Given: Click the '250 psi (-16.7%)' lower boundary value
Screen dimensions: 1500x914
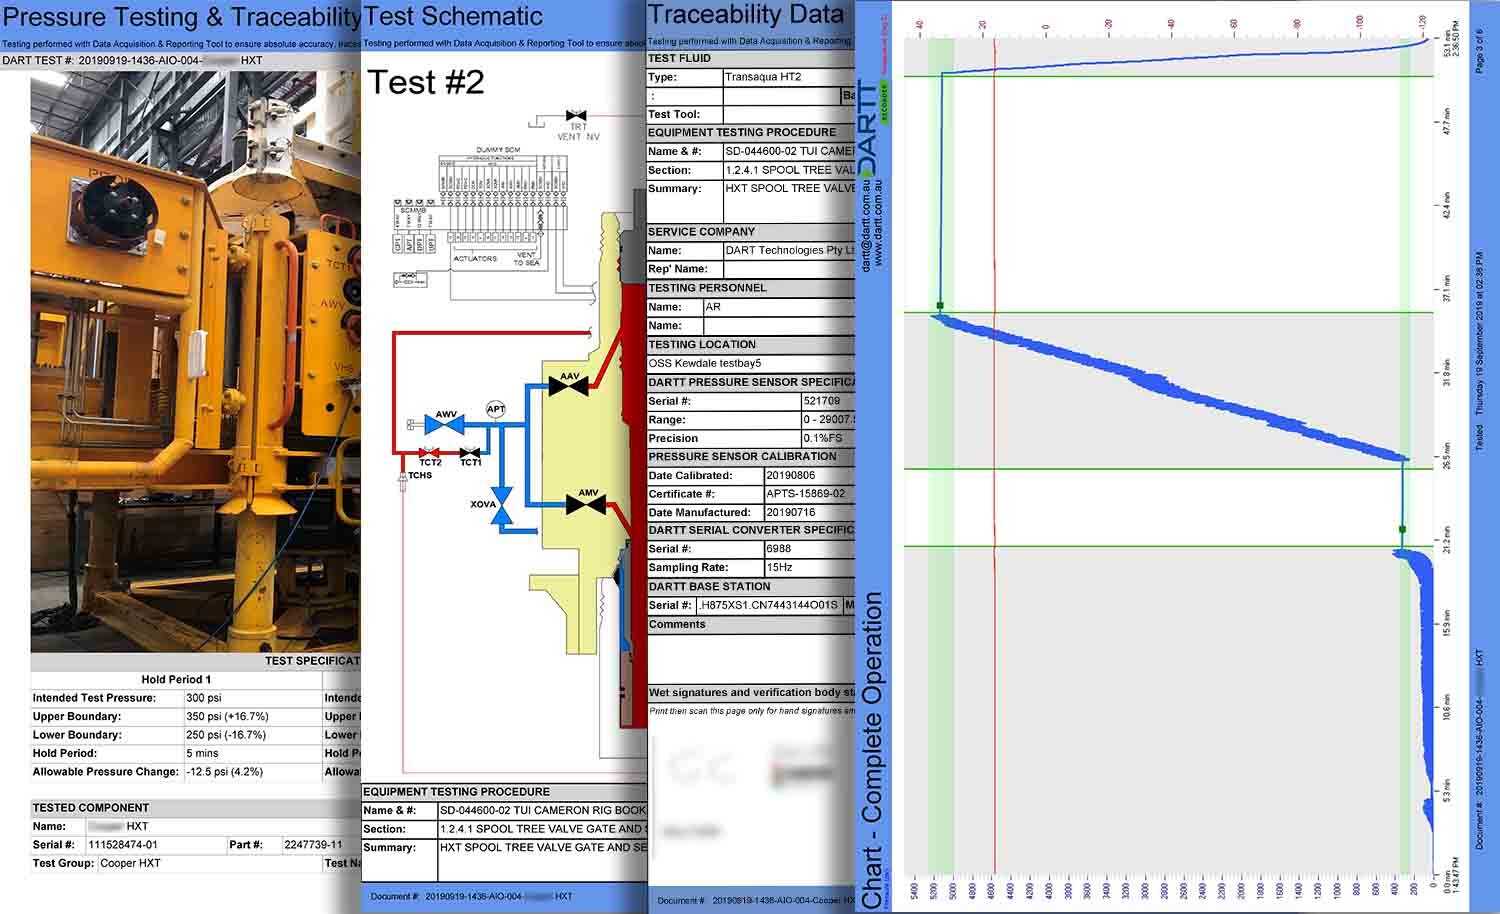Looking at the screenshot, I should pos(226,735).
